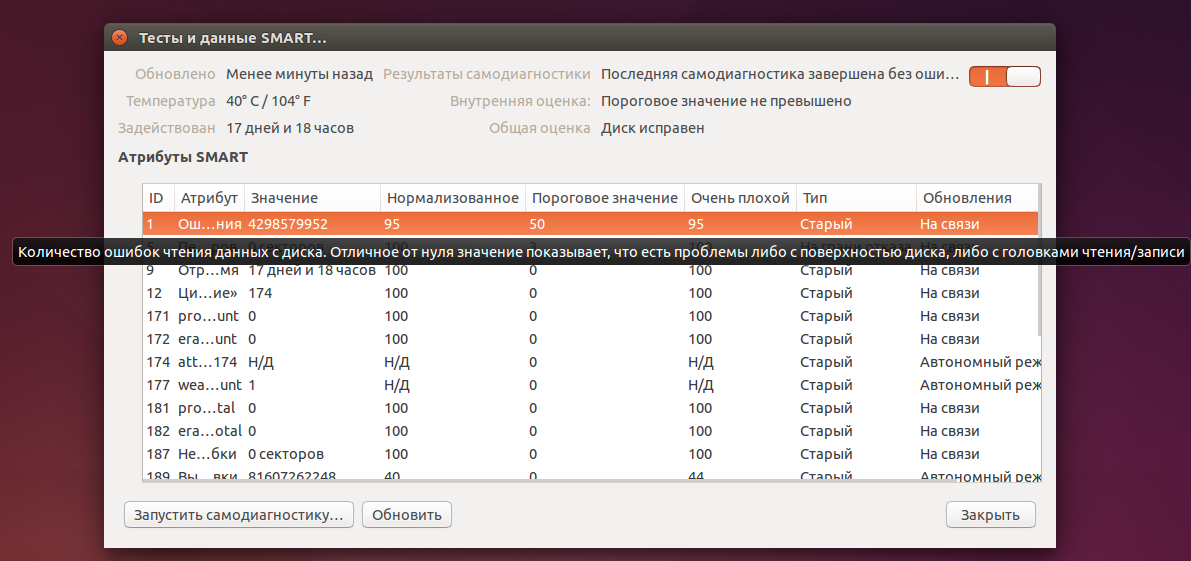Screen dimensions: 1191x561
Task: Sort by the Тип column header
Action: [x=855, y=198]
